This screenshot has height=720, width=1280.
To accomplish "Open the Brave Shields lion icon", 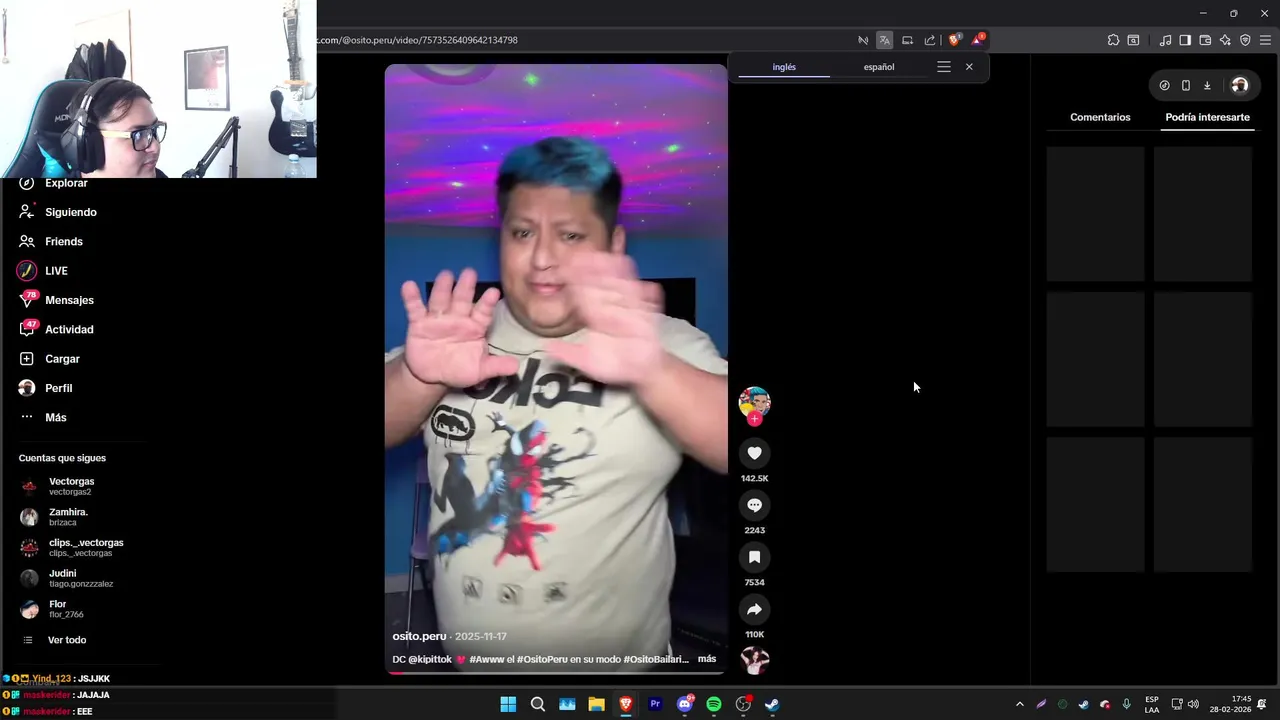I will pyautogui.click(x=954, y=40).
